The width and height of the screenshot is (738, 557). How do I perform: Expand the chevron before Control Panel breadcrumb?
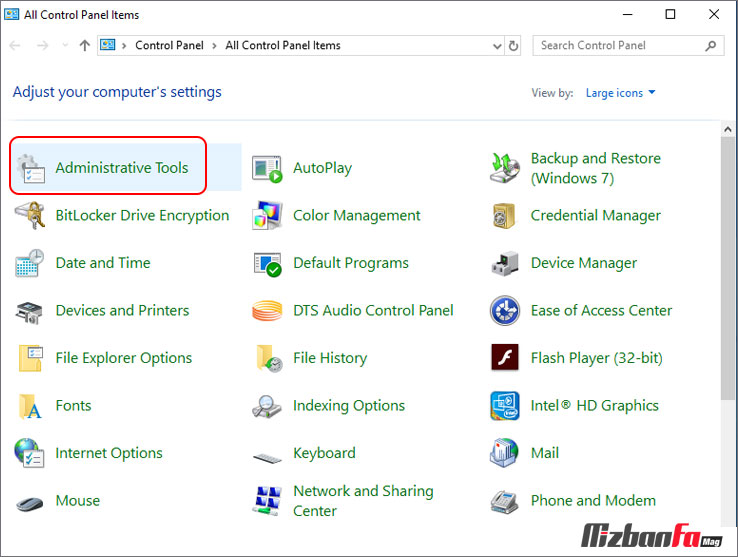(124, 46)
